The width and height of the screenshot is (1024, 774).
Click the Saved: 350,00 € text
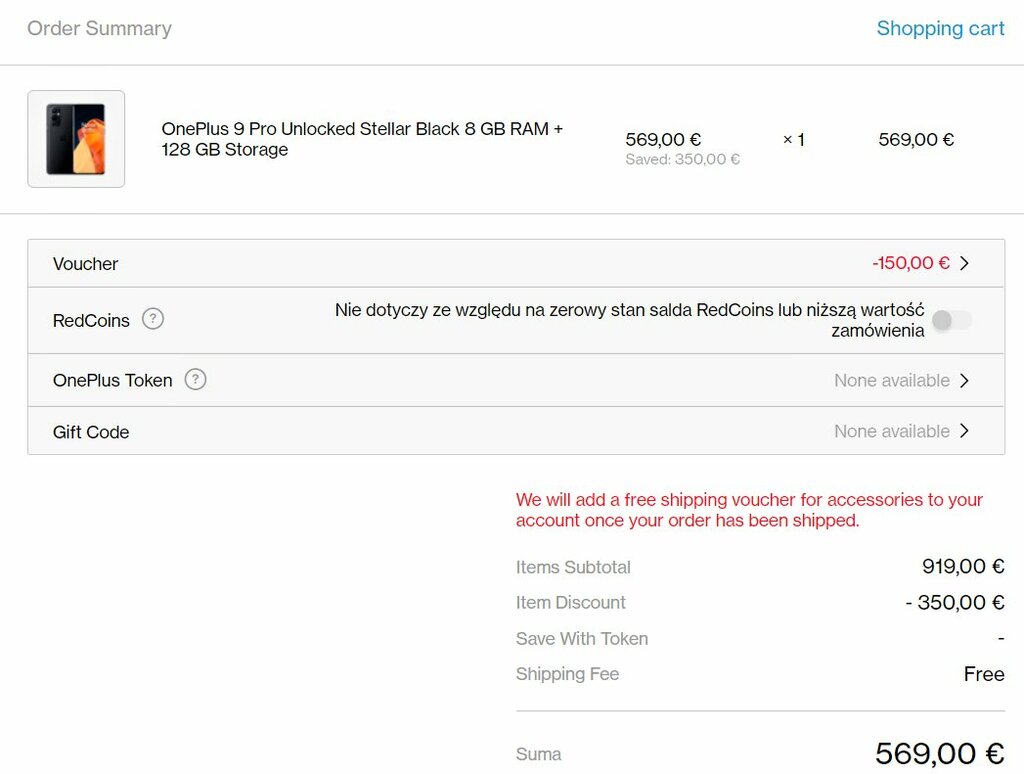coord(682,159)
